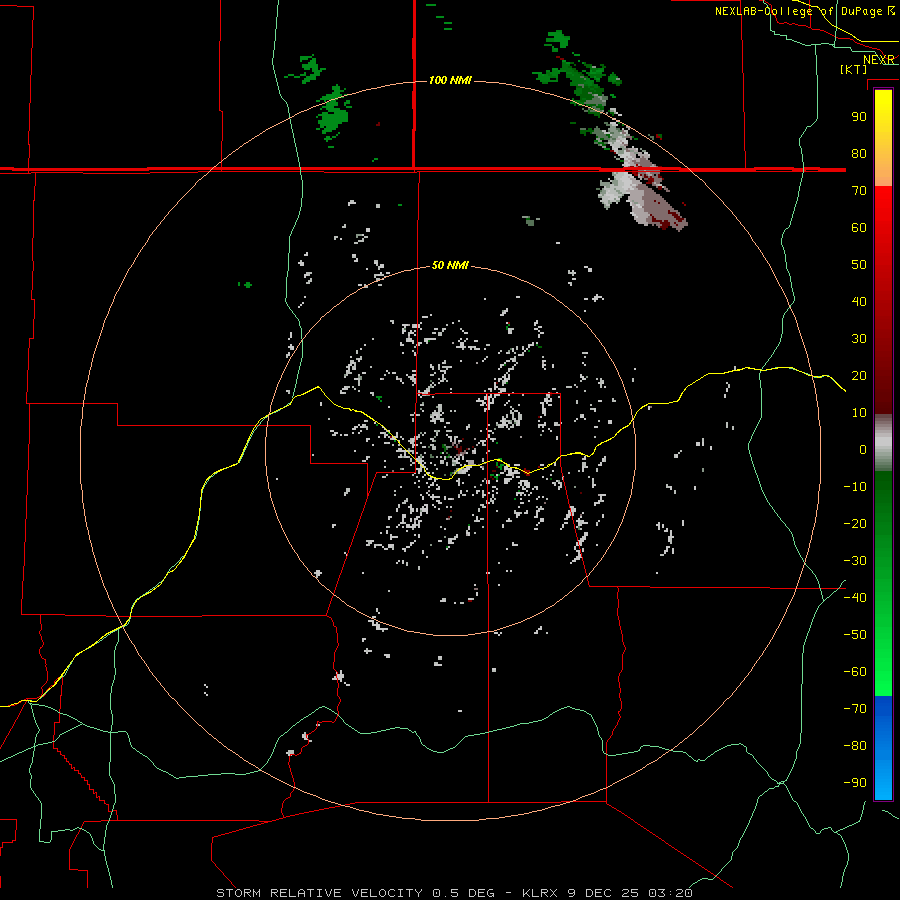Click the NEXR label above the scale

coord(879,60)
